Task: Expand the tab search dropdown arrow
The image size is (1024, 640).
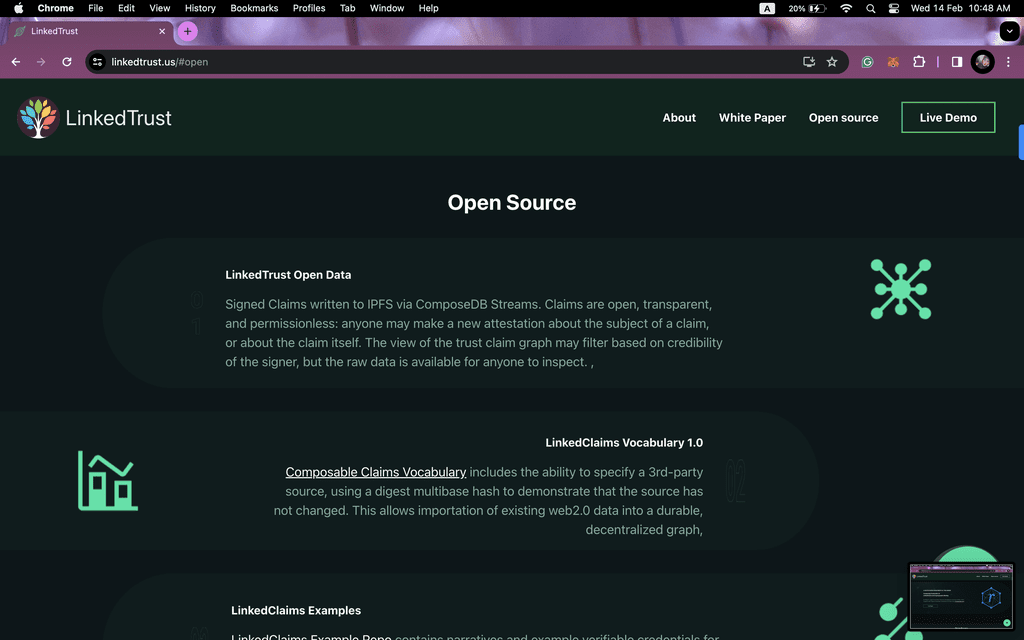Action: [1007, 31]
